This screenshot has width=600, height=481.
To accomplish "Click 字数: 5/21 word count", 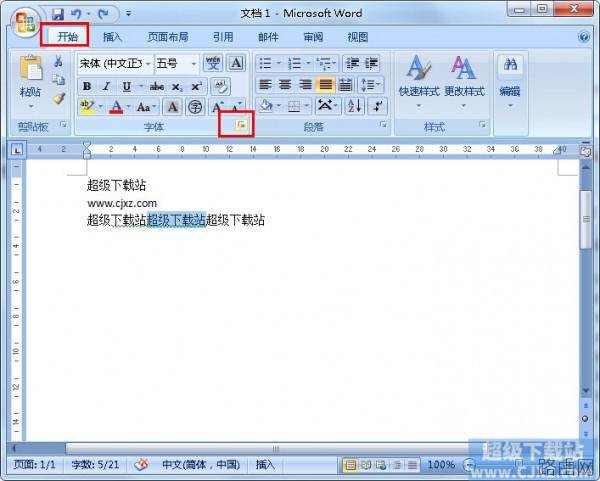I will coord(95,465).
